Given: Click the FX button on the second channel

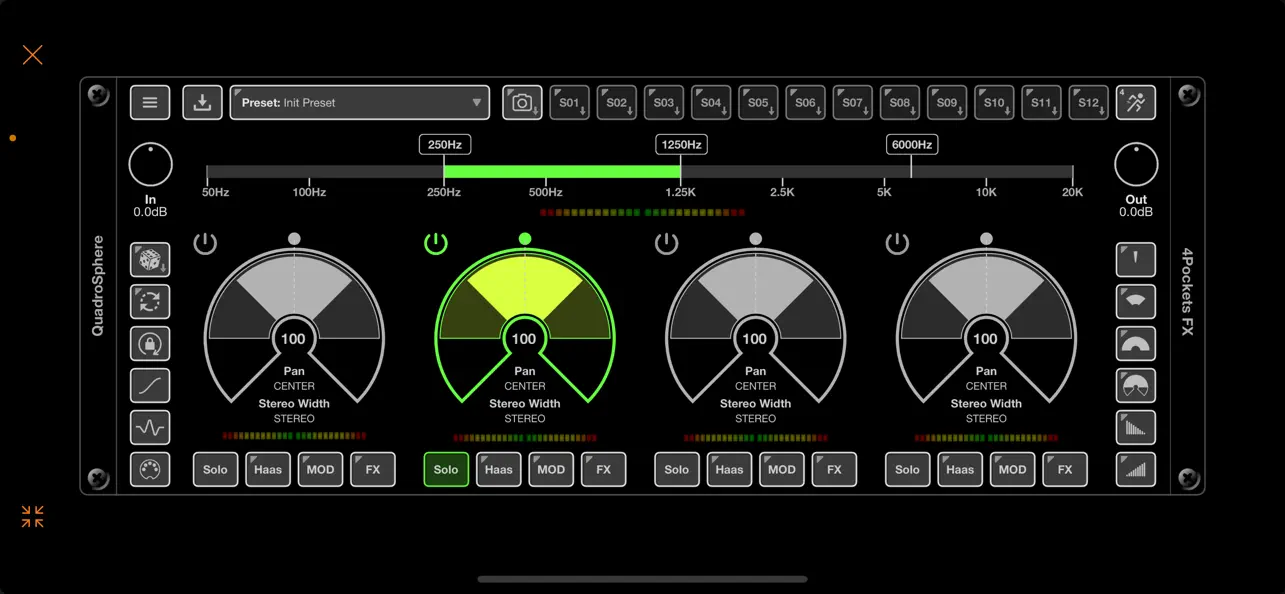Looking at the screenshot, I should (604, 469).
